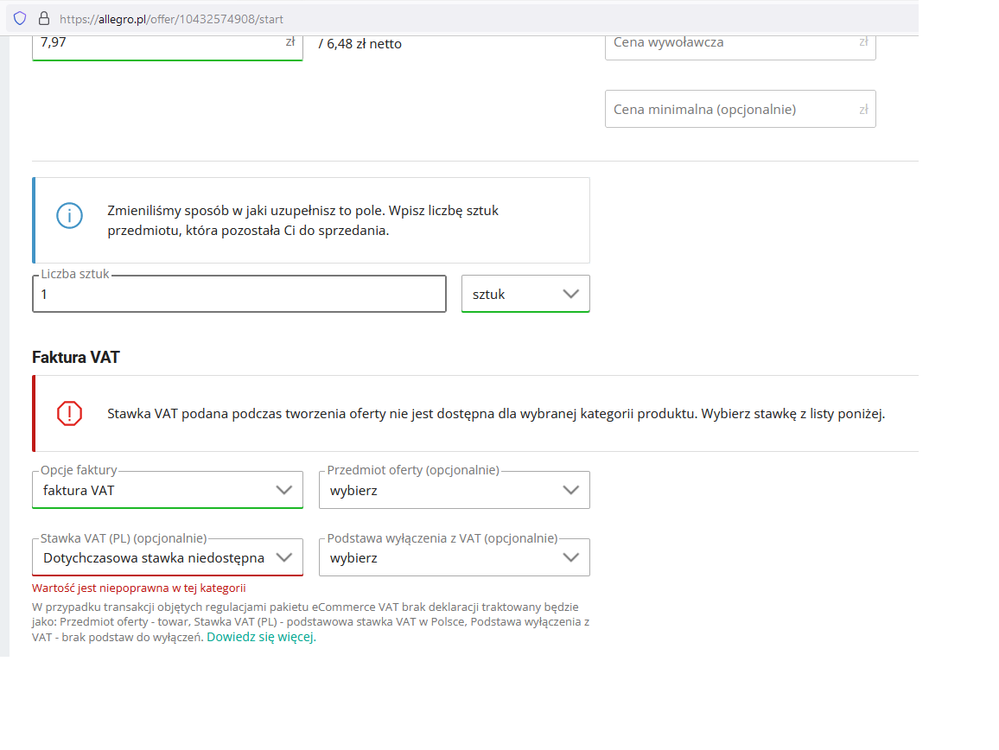
Task: Click the red warning octagon icon
Action: coord(69,413)
